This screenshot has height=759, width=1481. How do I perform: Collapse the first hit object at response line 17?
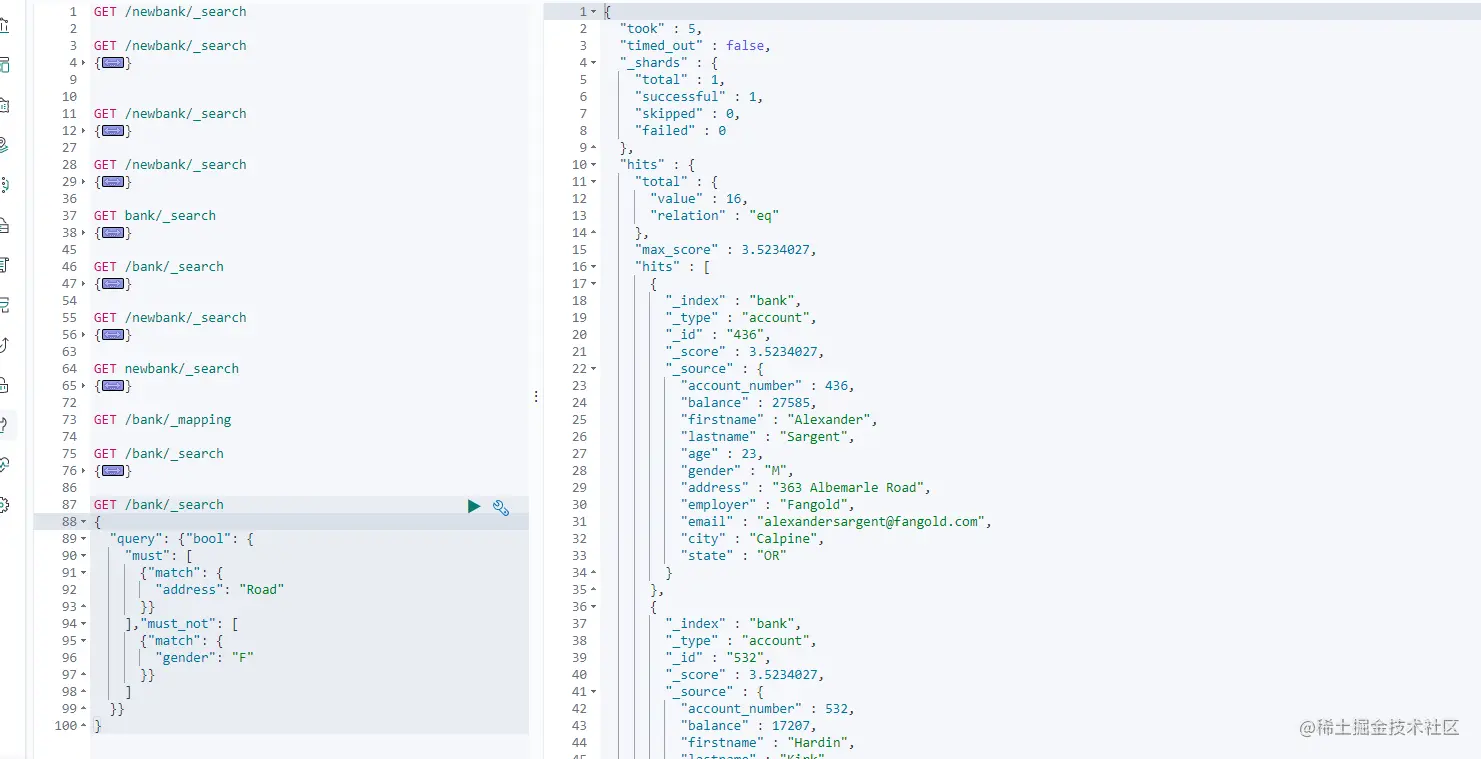594,284
